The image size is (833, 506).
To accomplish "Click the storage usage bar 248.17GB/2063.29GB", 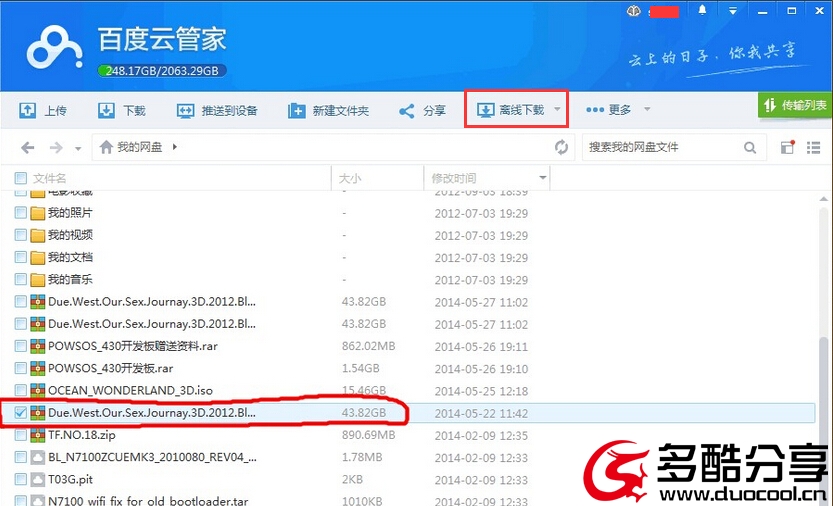I will pyautogui.click(x=162, y=71).
